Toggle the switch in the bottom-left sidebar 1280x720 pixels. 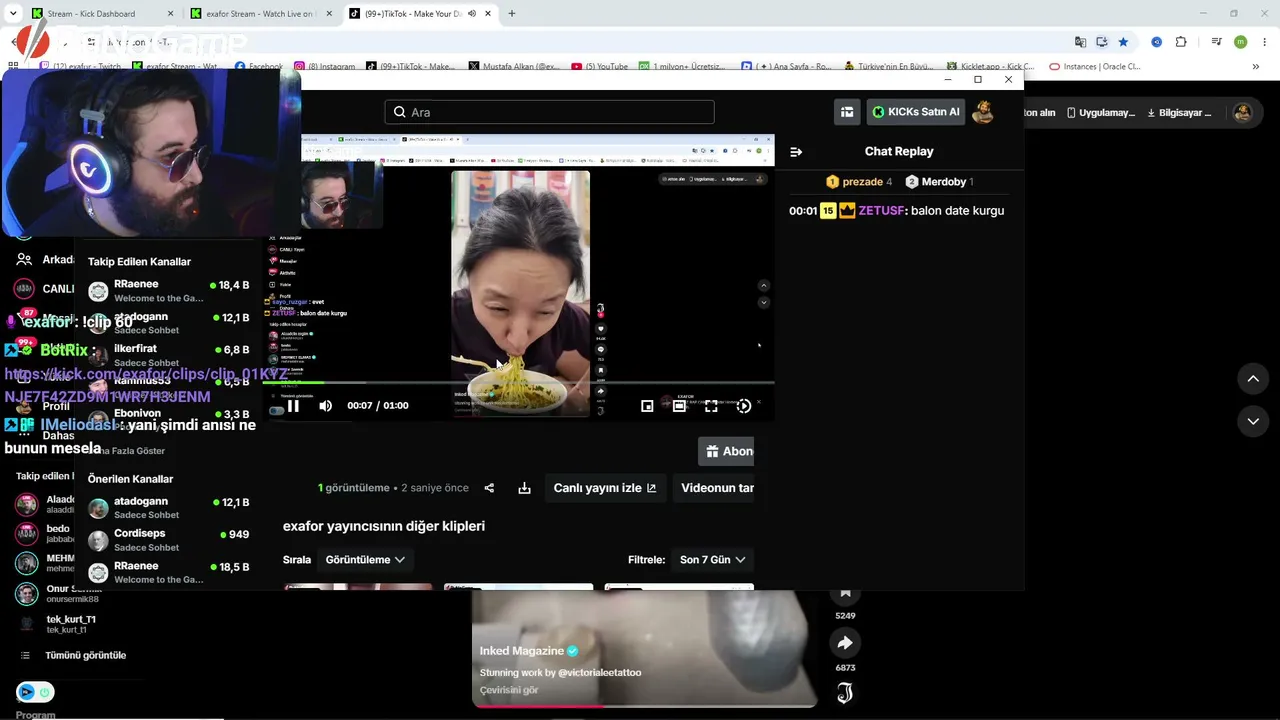35,692
